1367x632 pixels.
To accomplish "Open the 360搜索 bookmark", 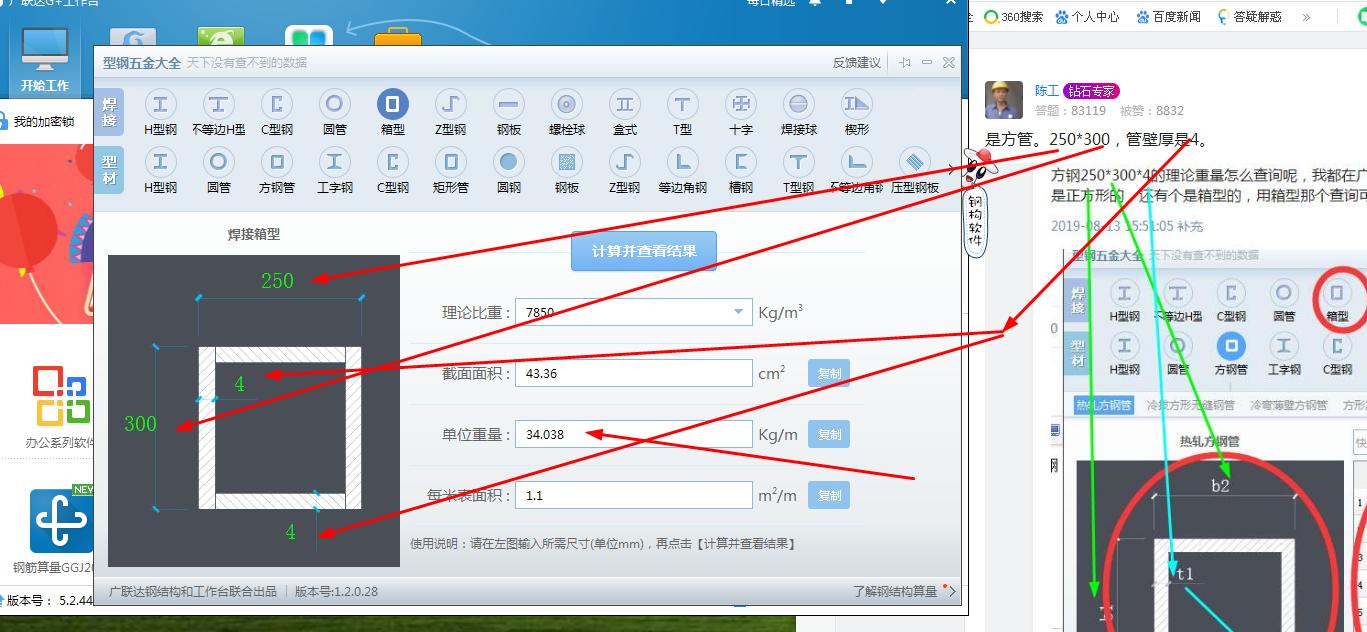I will 1013,17.
